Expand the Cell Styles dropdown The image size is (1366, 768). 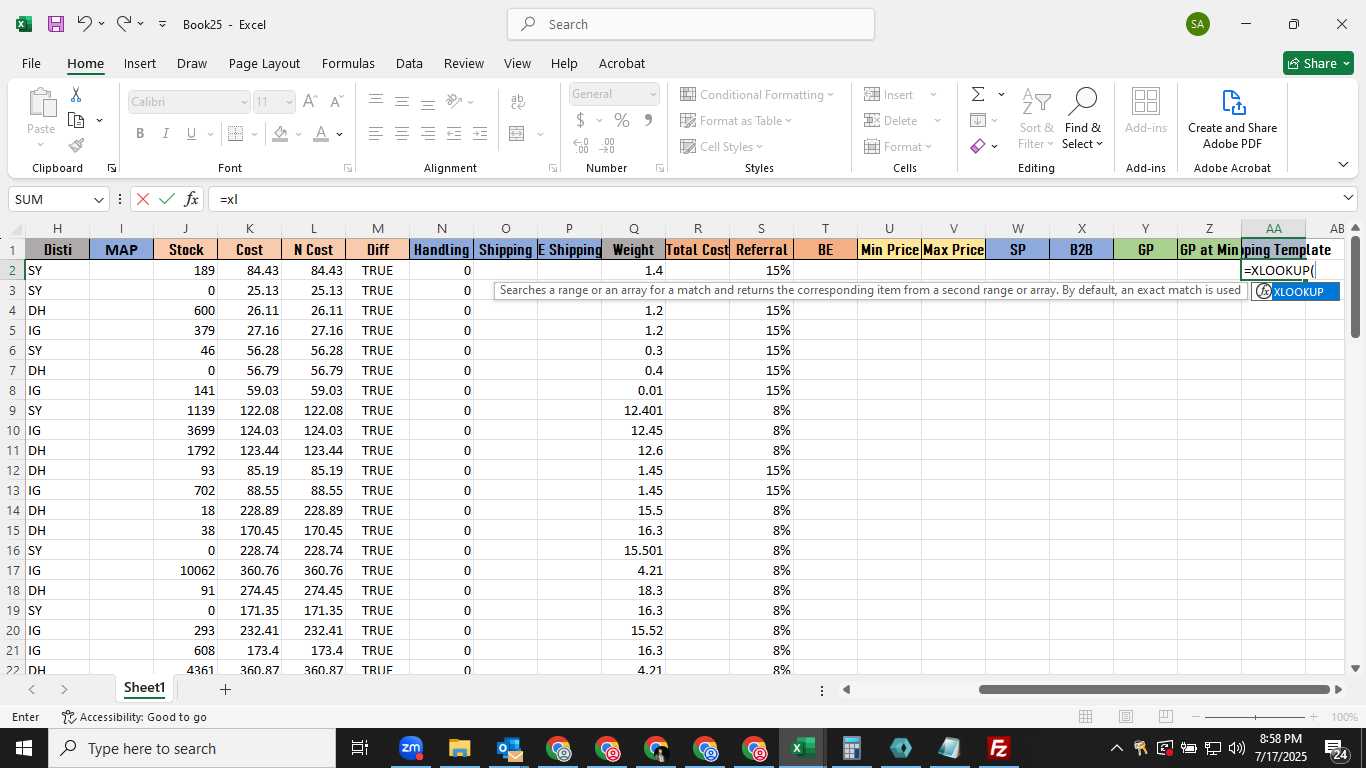click(x=760, y=146)
